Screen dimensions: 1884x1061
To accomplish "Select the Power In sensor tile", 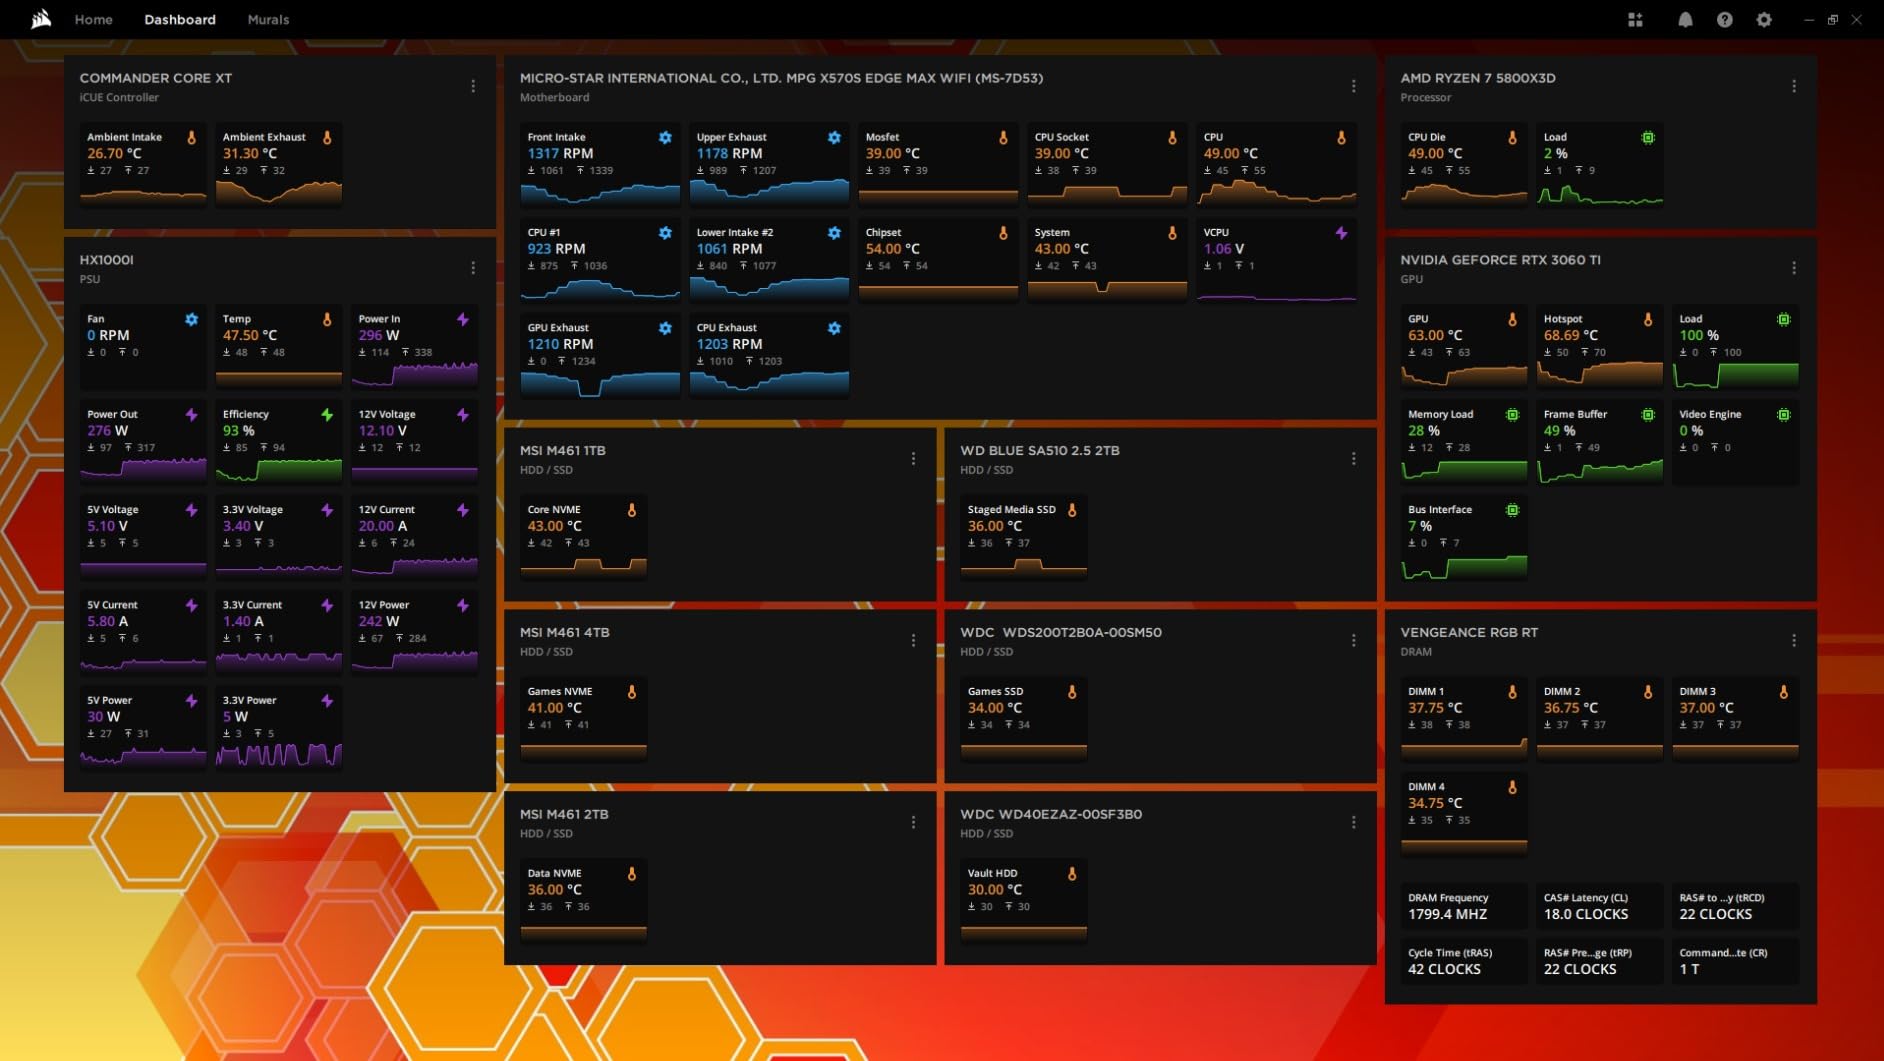I will 414,348.
